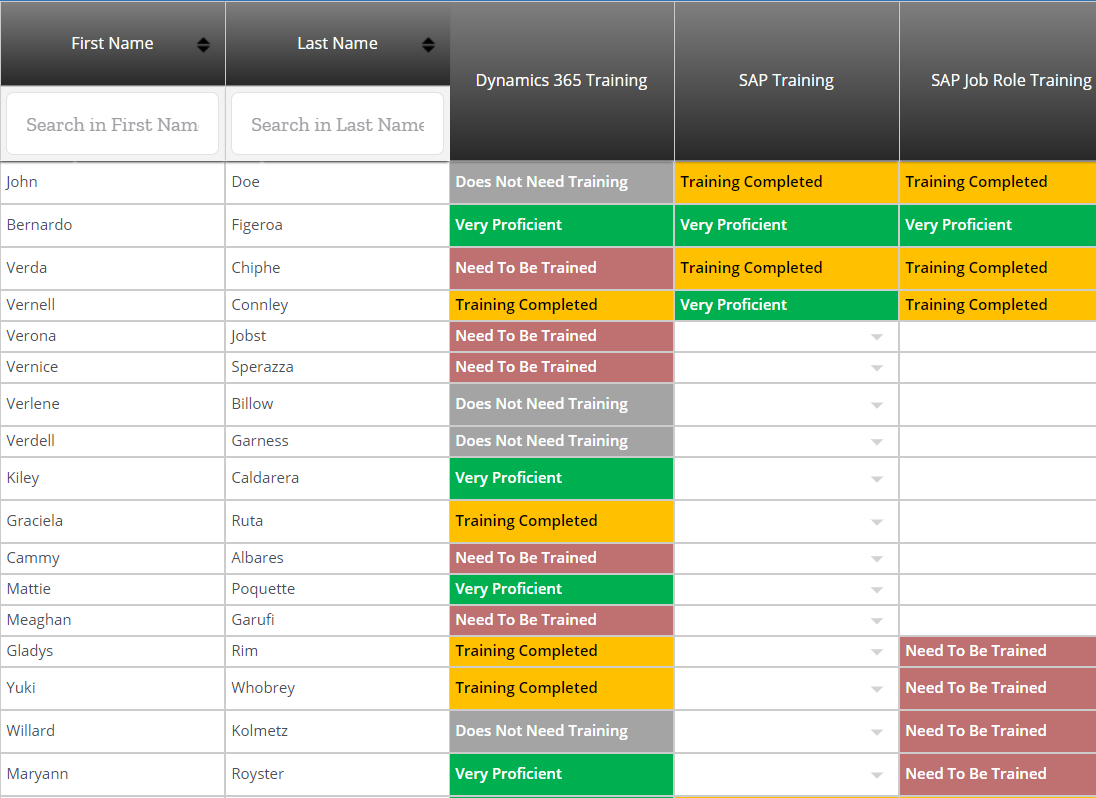1096x798 pixels.
Task: Select John Doe's SAP Training 'Training Completed' cell
Action: pos(786,182)
